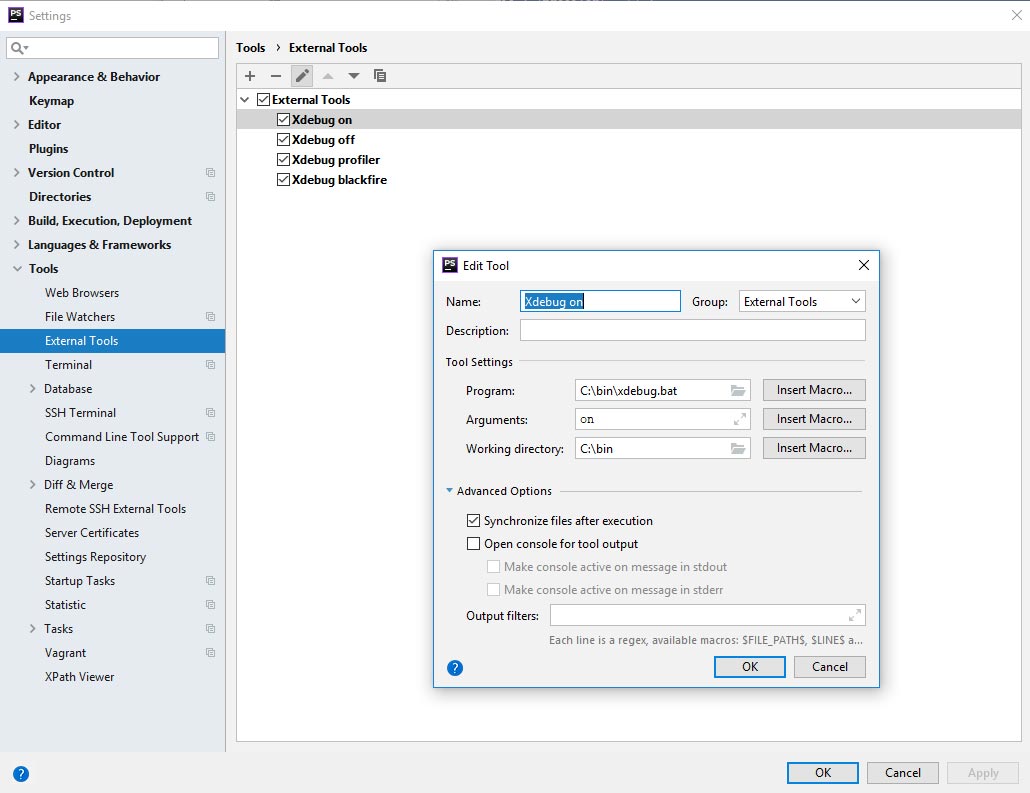This screenshot has width=1030, height=793.
Task: Uncheck Xdebug profiler tool
Action: coord(283,160)
